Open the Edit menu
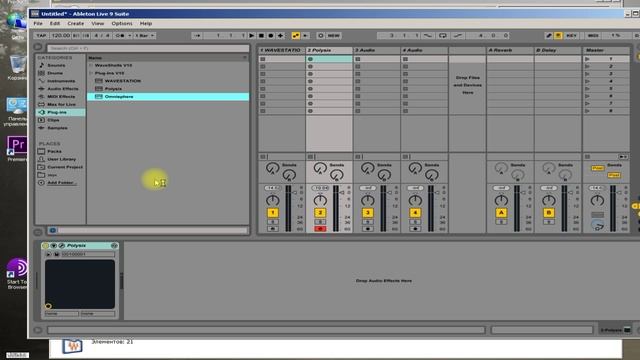Image resolution: width=640 pixels, height=360 pixels. click(x=55, y=23)
